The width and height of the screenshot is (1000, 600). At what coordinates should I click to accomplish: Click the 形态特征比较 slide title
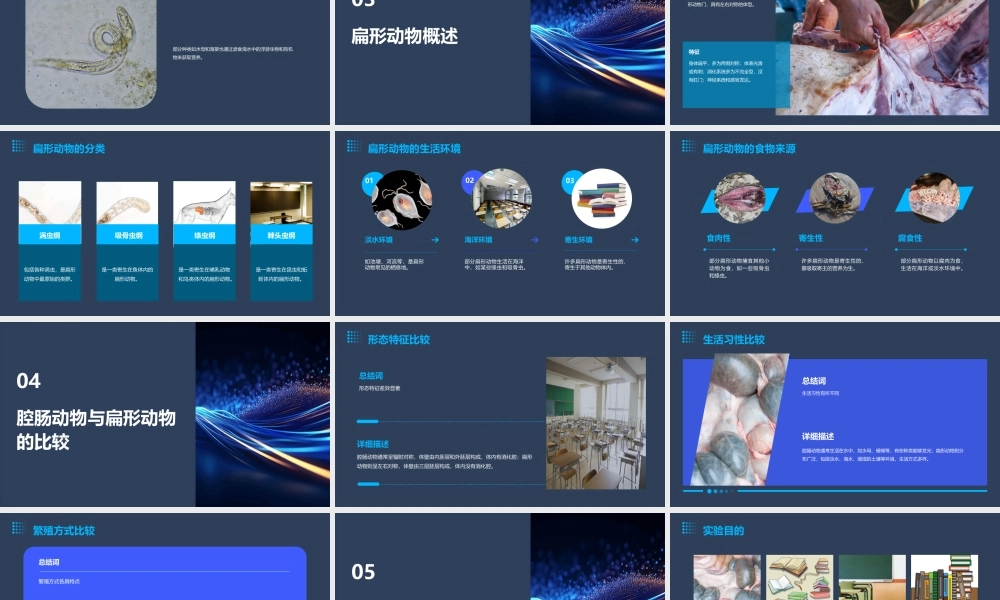[399, 340]
